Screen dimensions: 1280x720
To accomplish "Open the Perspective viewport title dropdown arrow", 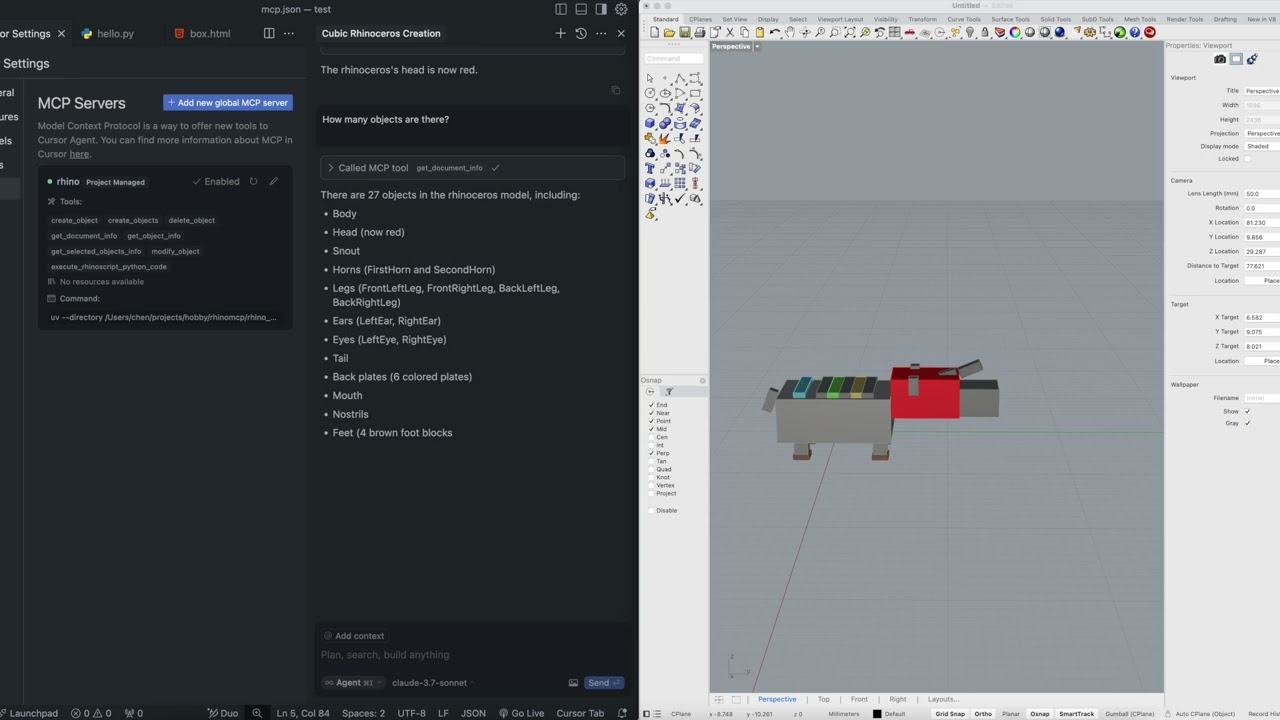I will [757, 46].
